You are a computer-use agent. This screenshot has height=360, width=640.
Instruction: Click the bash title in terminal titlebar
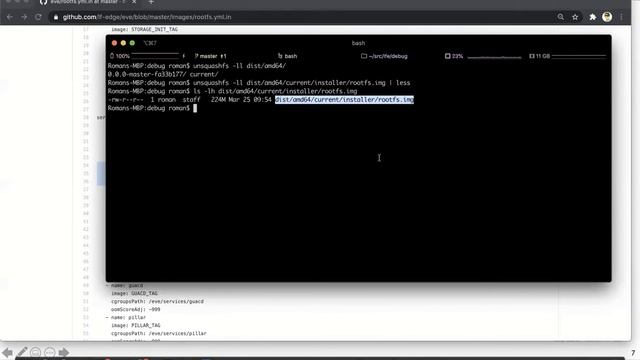pyautogui.click(x=358, y=43)
